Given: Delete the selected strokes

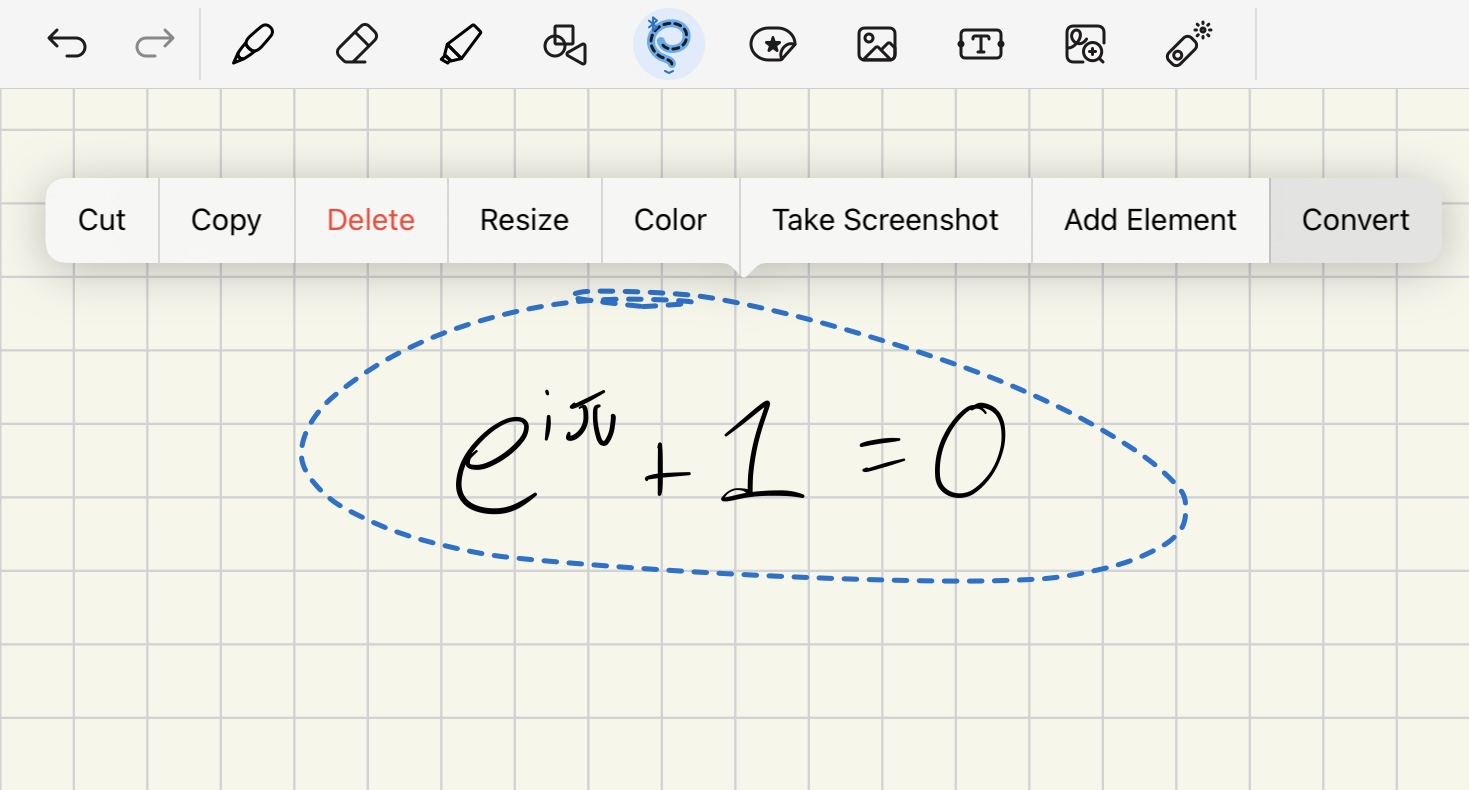Looking at the screenshot, I should (371, 220).
